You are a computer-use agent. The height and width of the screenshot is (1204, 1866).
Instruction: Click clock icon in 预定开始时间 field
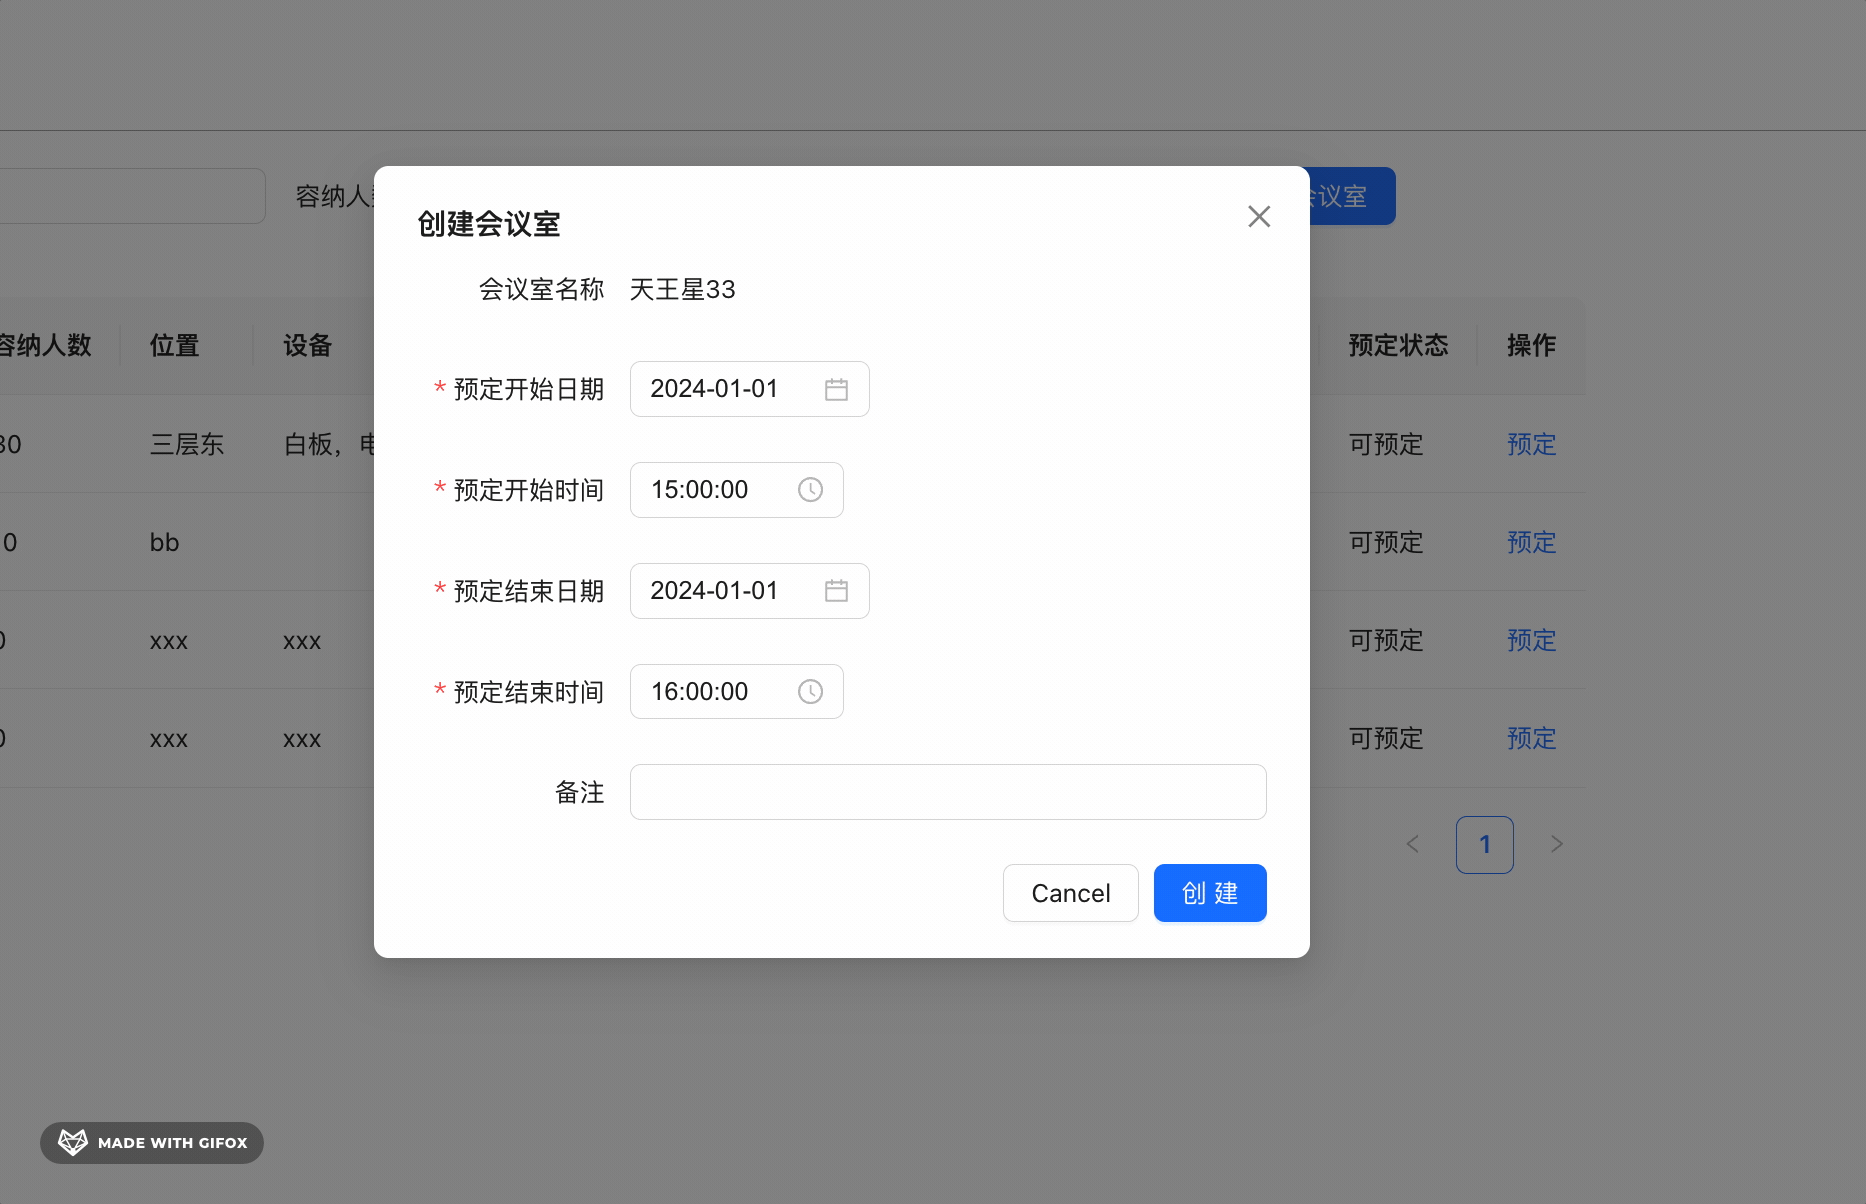pyautogui.click(x=810, y=490)
